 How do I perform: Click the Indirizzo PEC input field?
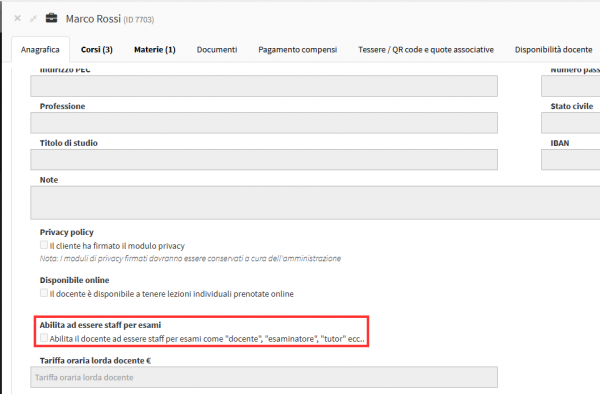click(264, 86)
